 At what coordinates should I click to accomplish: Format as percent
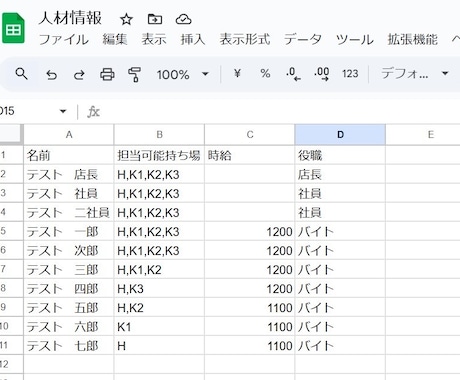pyautogui.click(x=265, y=74)
